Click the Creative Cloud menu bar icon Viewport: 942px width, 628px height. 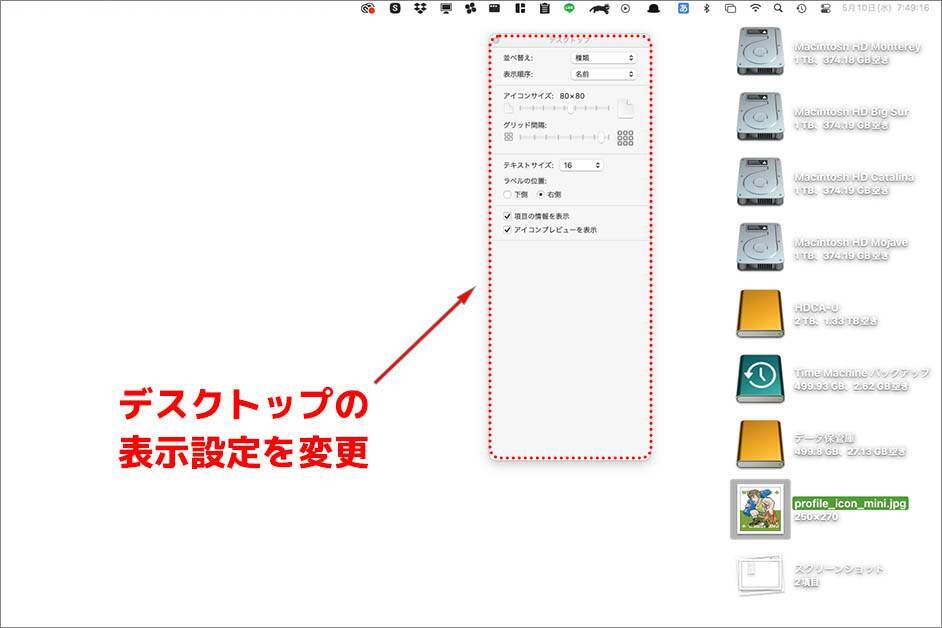[x=368, y=8]
